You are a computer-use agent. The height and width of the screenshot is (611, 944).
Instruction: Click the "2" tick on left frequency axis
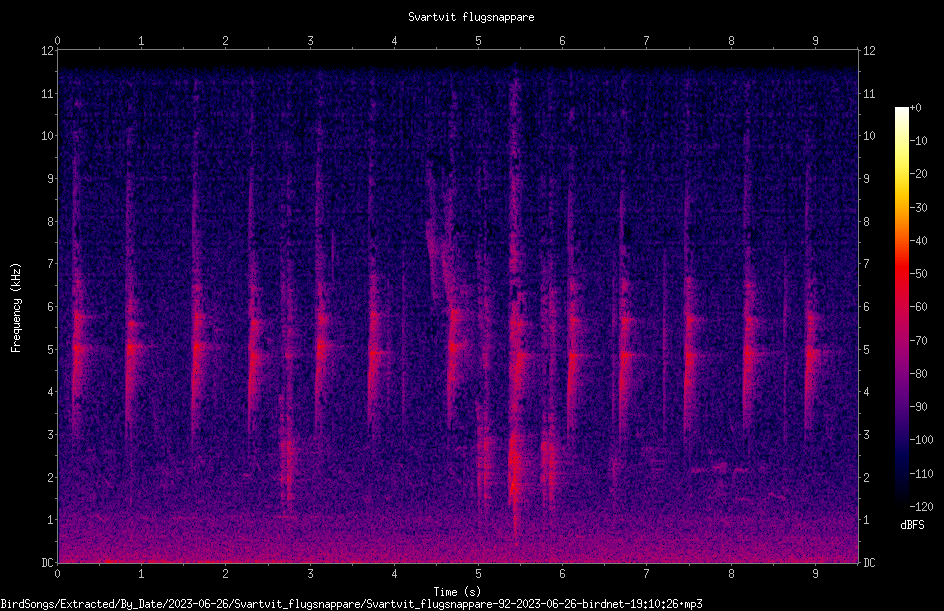click(x=51, y=477)
